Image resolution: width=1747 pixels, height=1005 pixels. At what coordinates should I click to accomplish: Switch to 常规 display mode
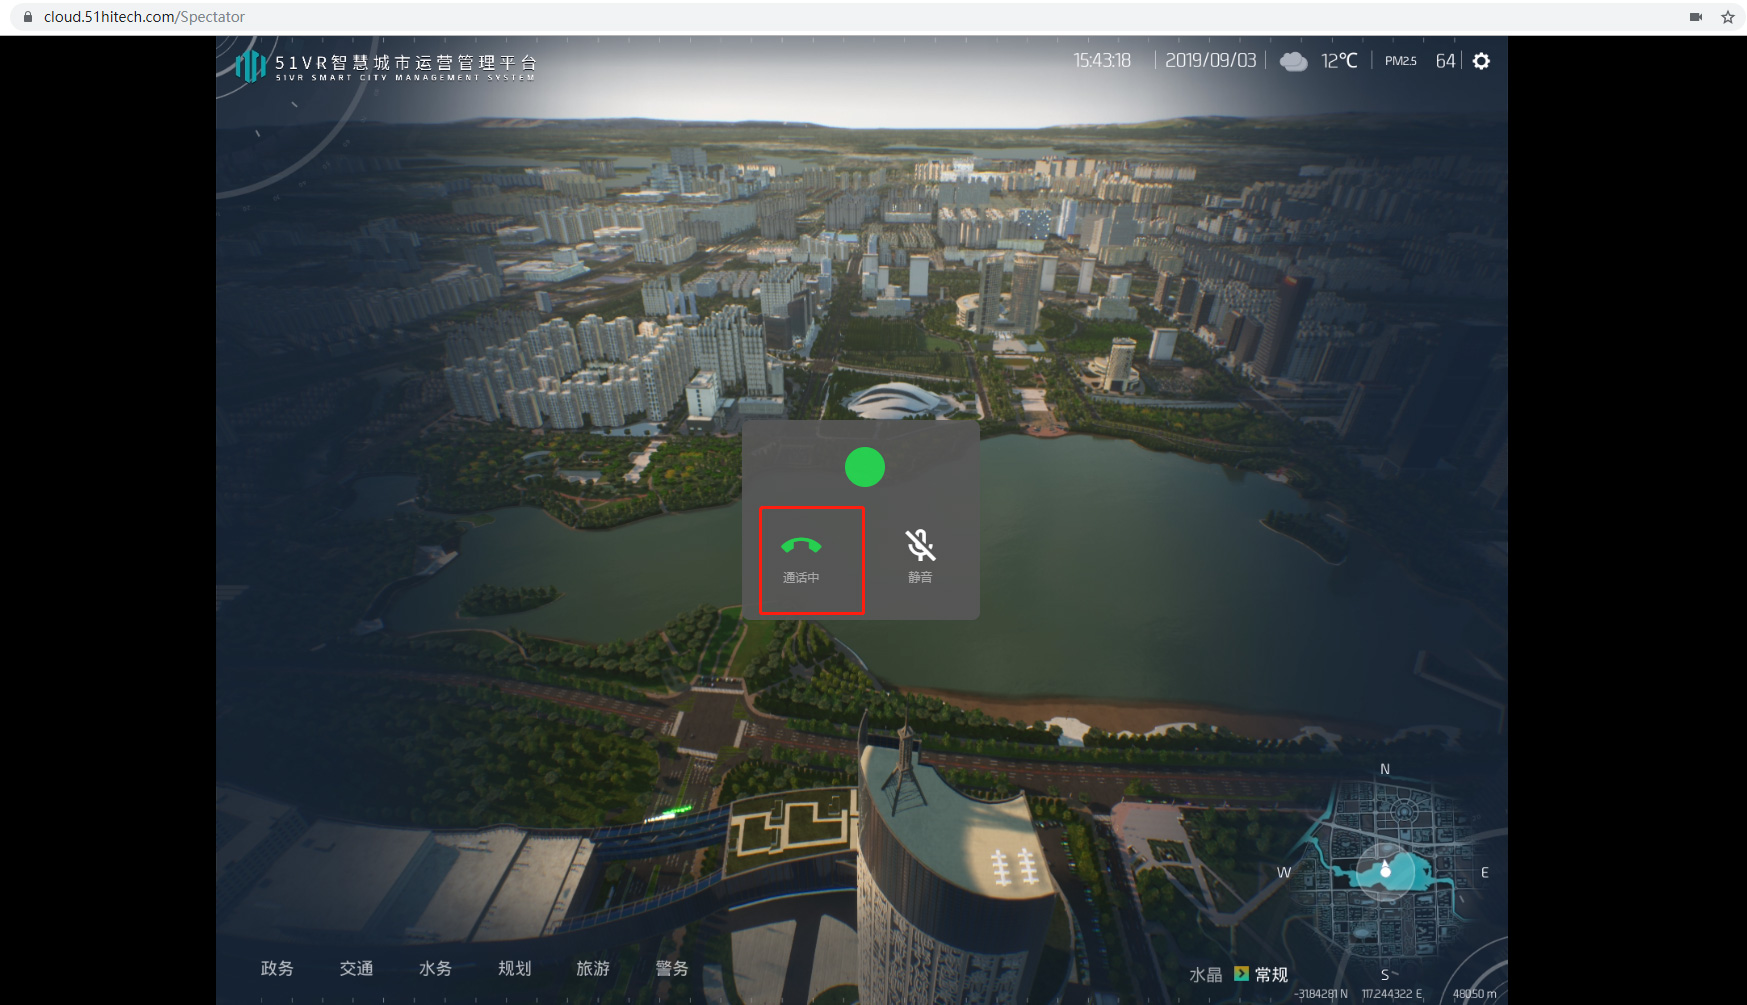click(1271, 974)
